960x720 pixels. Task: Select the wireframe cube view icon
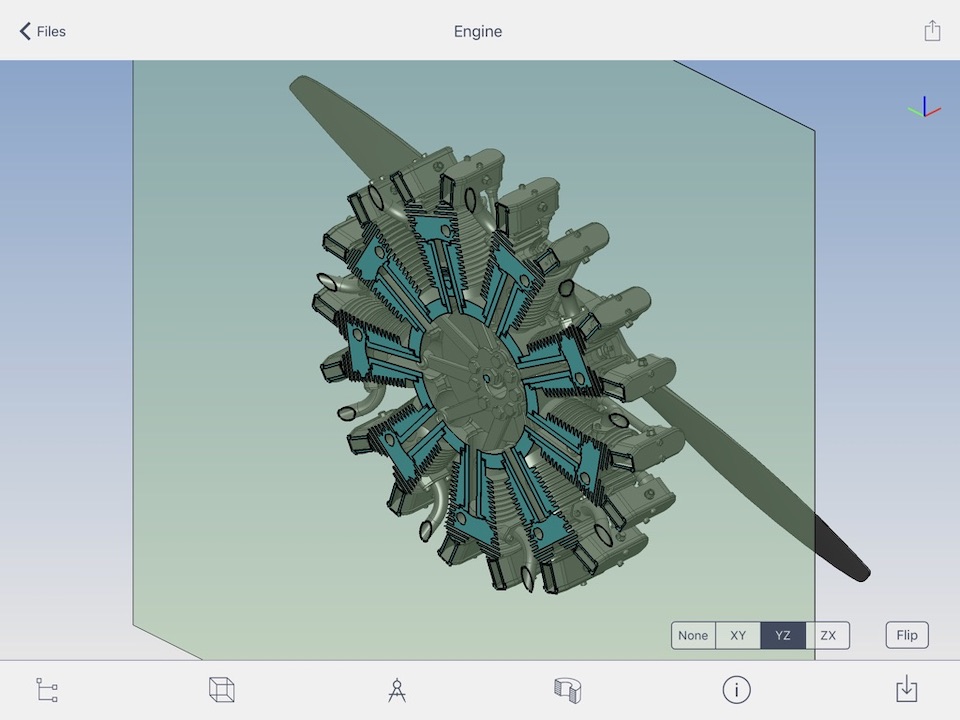(x=222, y=689)
